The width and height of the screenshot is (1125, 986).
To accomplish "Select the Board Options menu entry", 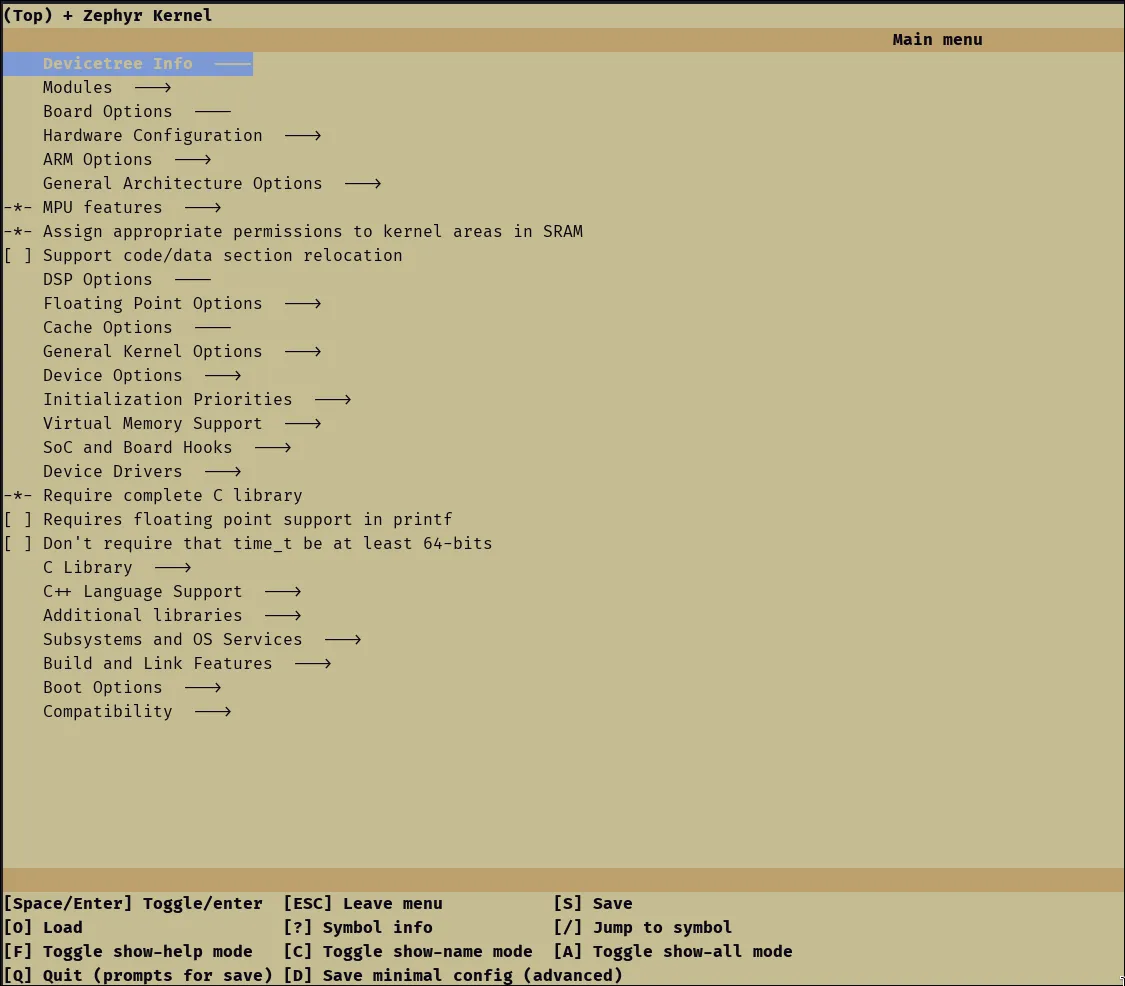I will click(x=107, y=112).
